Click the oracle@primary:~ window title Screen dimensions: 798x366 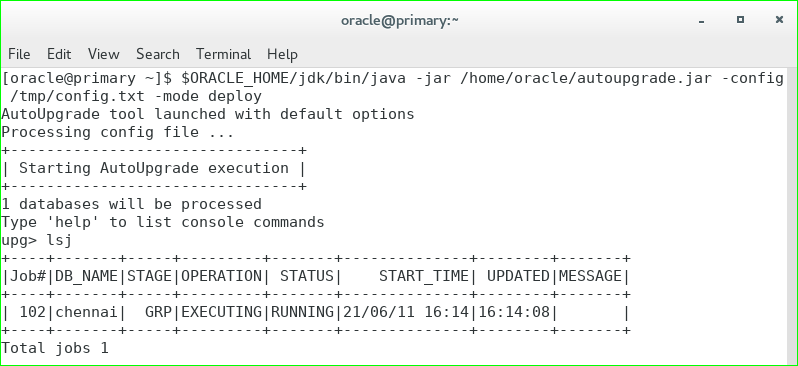400,21
